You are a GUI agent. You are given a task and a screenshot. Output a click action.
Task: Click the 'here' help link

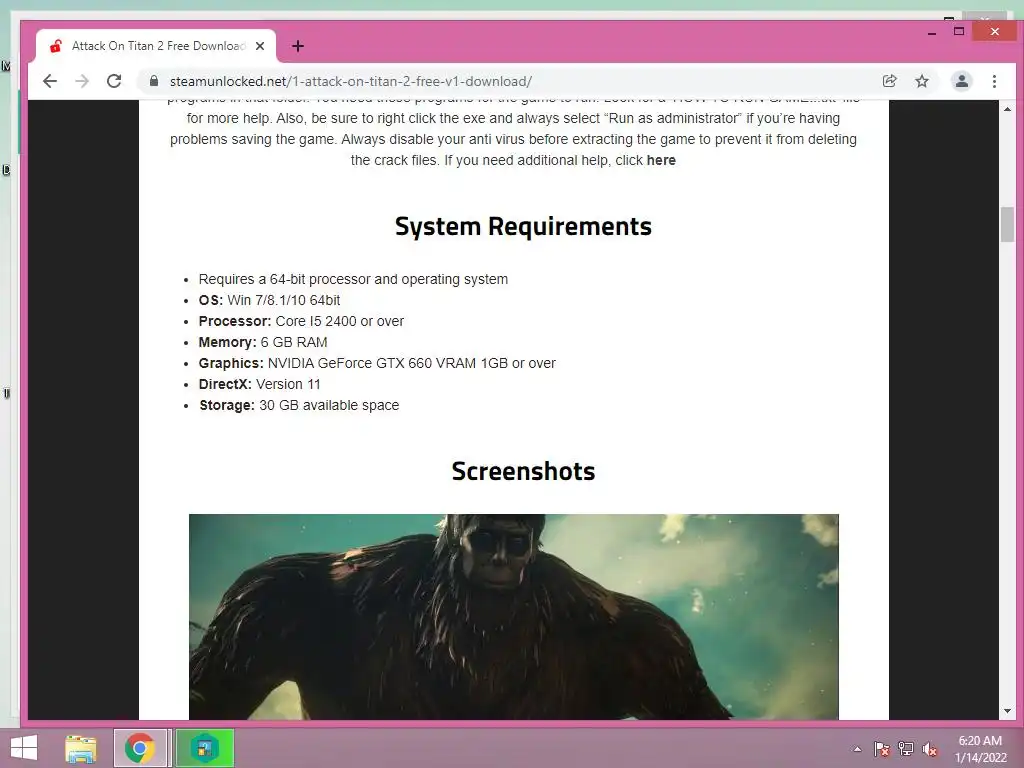point(661,160)
